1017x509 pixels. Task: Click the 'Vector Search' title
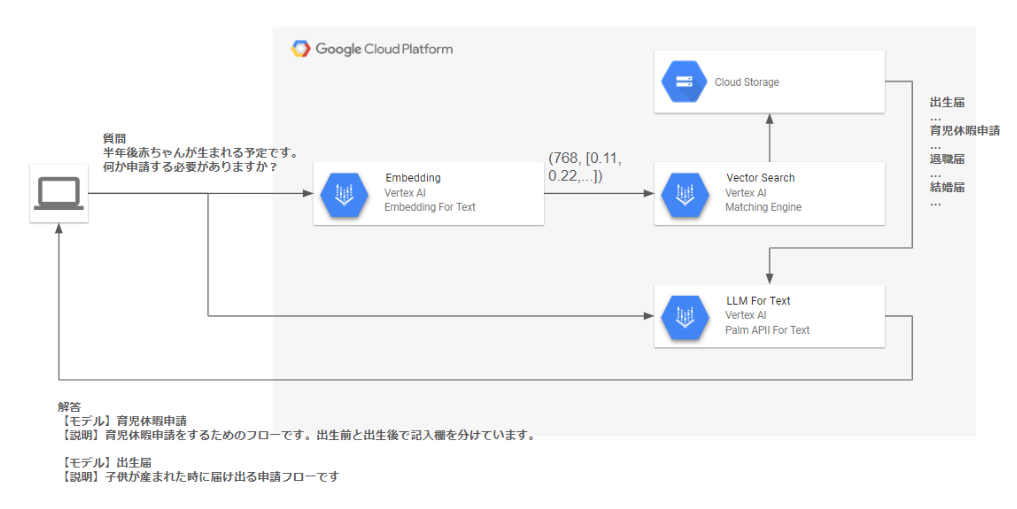click(760, 178)
